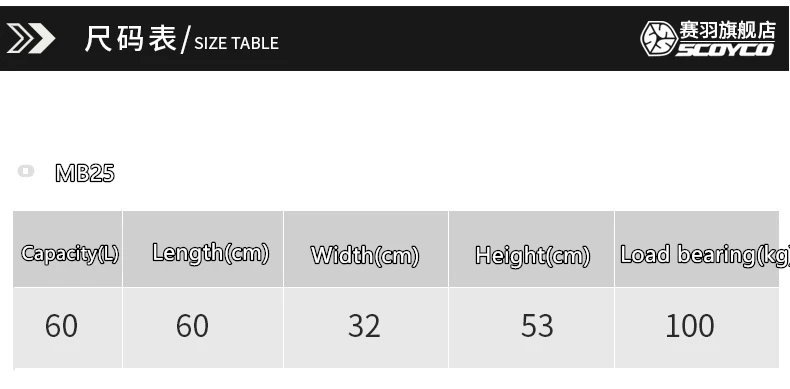Click the SIZE TABLE title text
The height and width of the screenshot is (389, 790).
(236, 43)
